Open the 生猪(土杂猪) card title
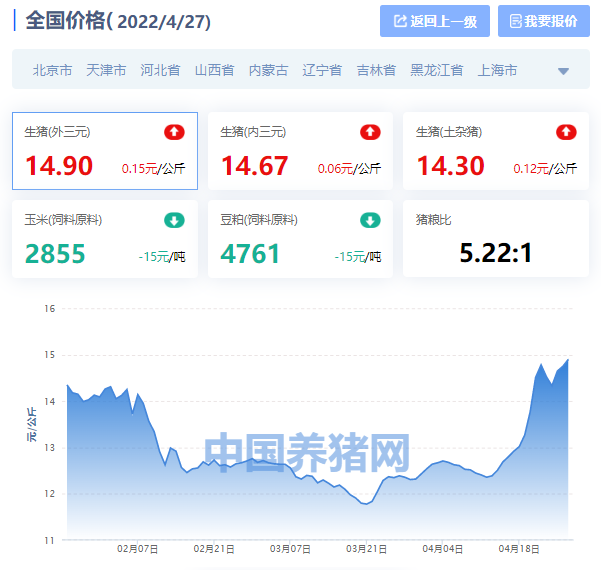The height and width of the screenshot is (570, 601). [x=449, y=132]
